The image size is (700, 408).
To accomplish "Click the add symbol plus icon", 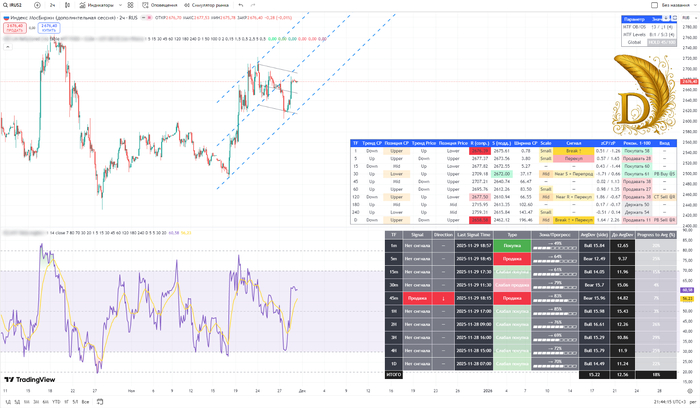I will coord(38,5).
